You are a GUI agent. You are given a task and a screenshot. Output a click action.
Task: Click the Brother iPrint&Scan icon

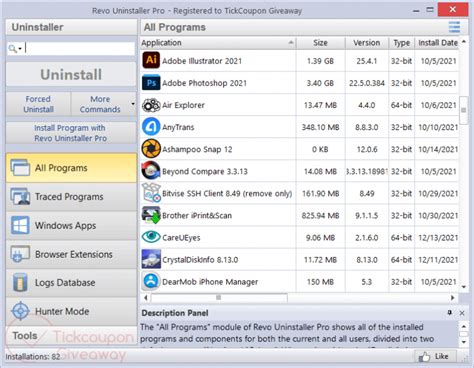tap(151, 215)
